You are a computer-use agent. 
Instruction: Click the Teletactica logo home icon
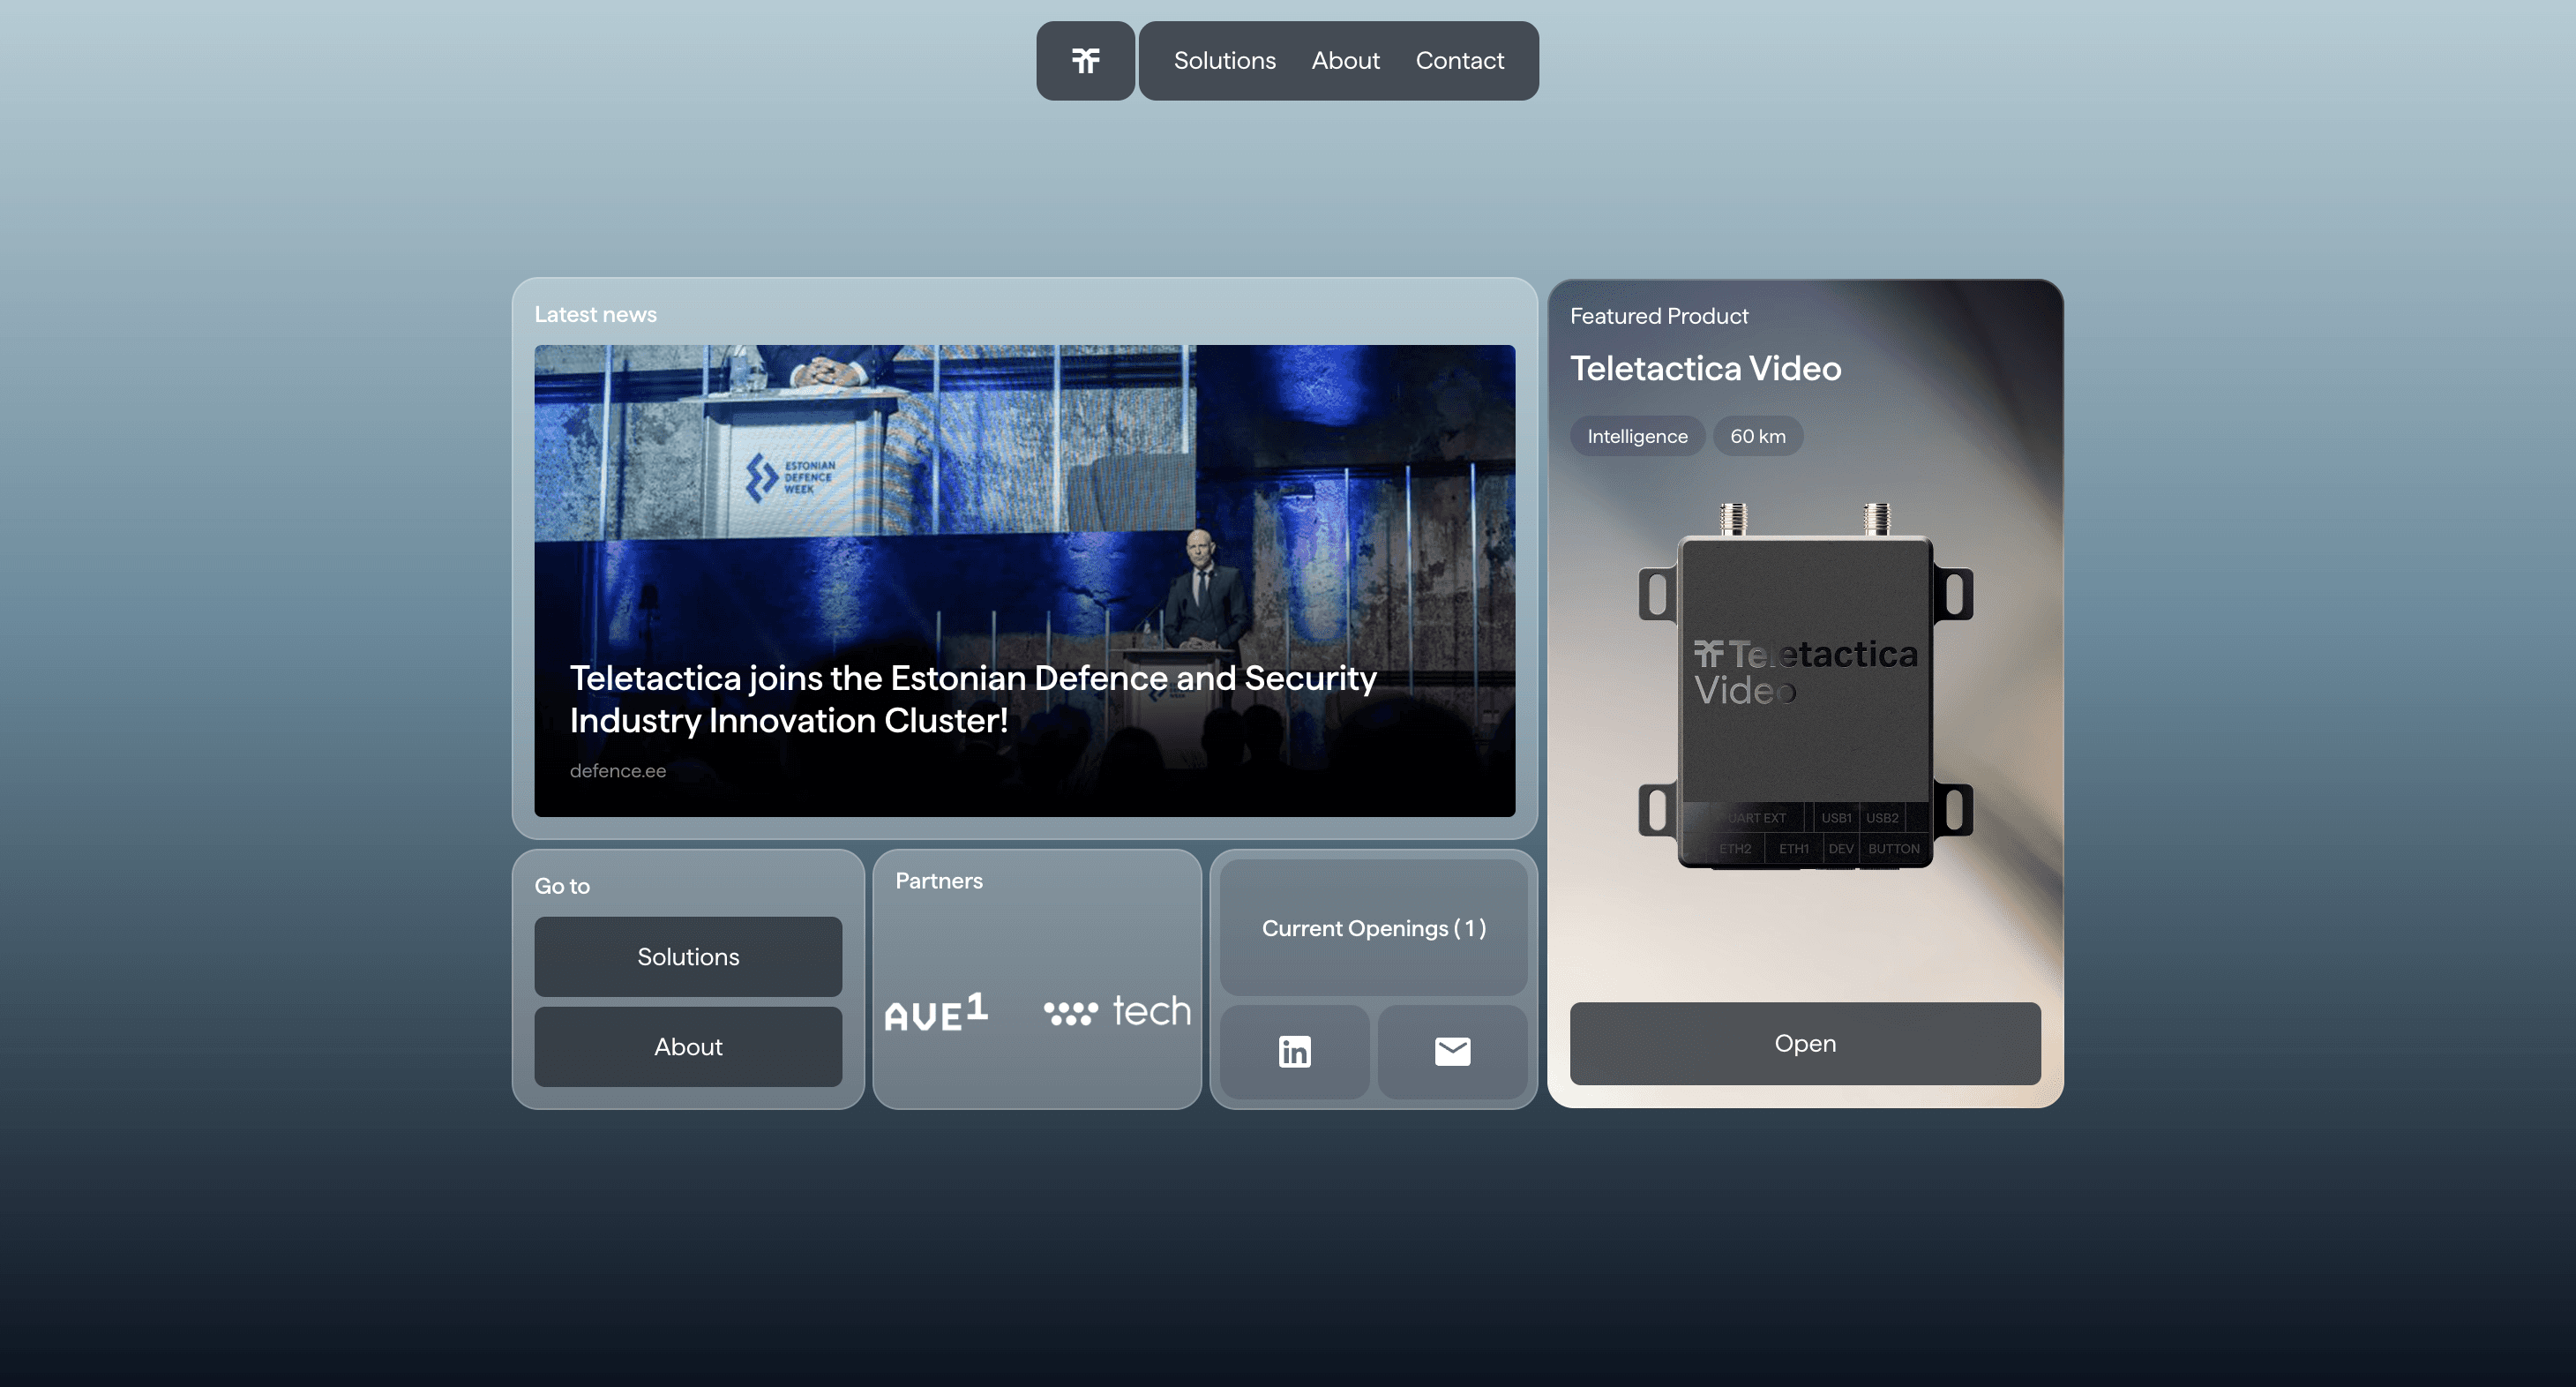(1085, 61)
